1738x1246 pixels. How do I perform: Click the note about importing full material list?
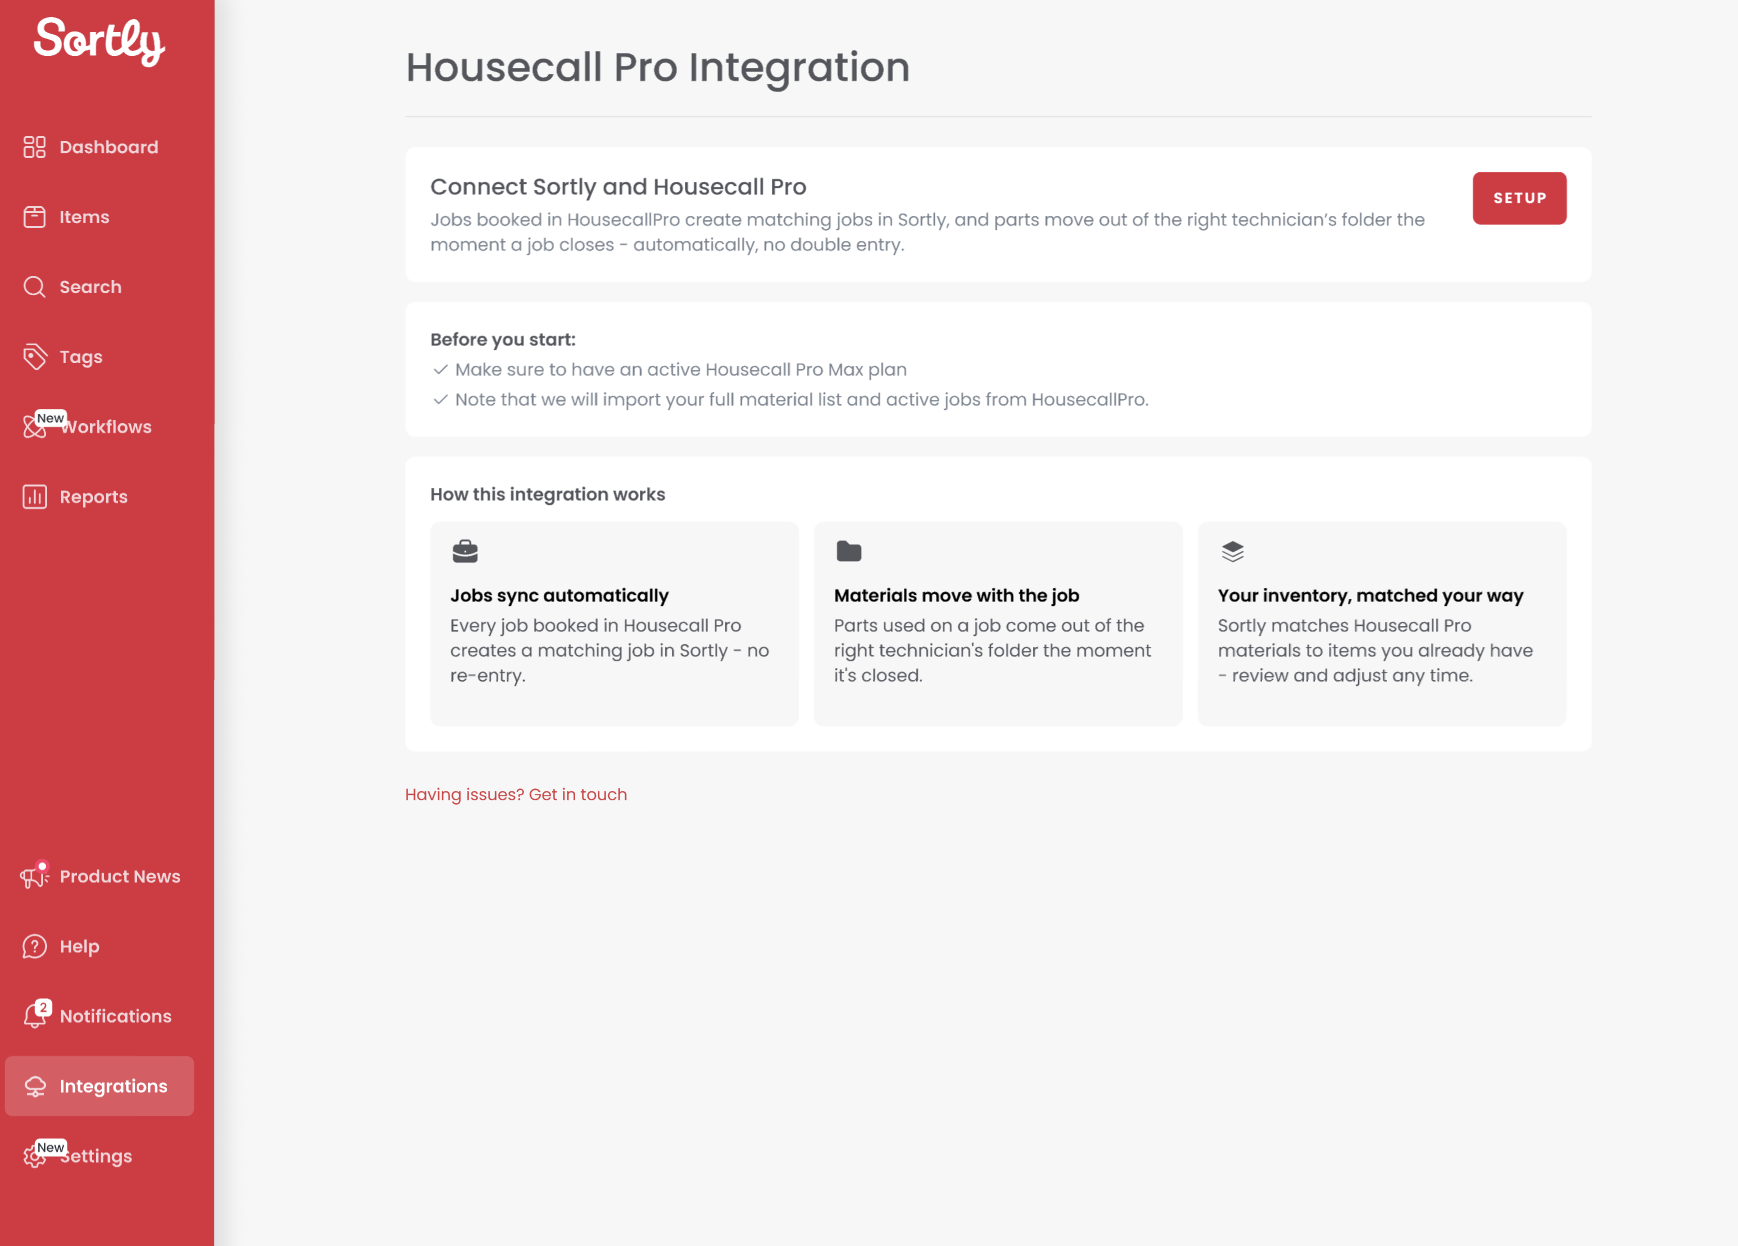coord(802,399)
